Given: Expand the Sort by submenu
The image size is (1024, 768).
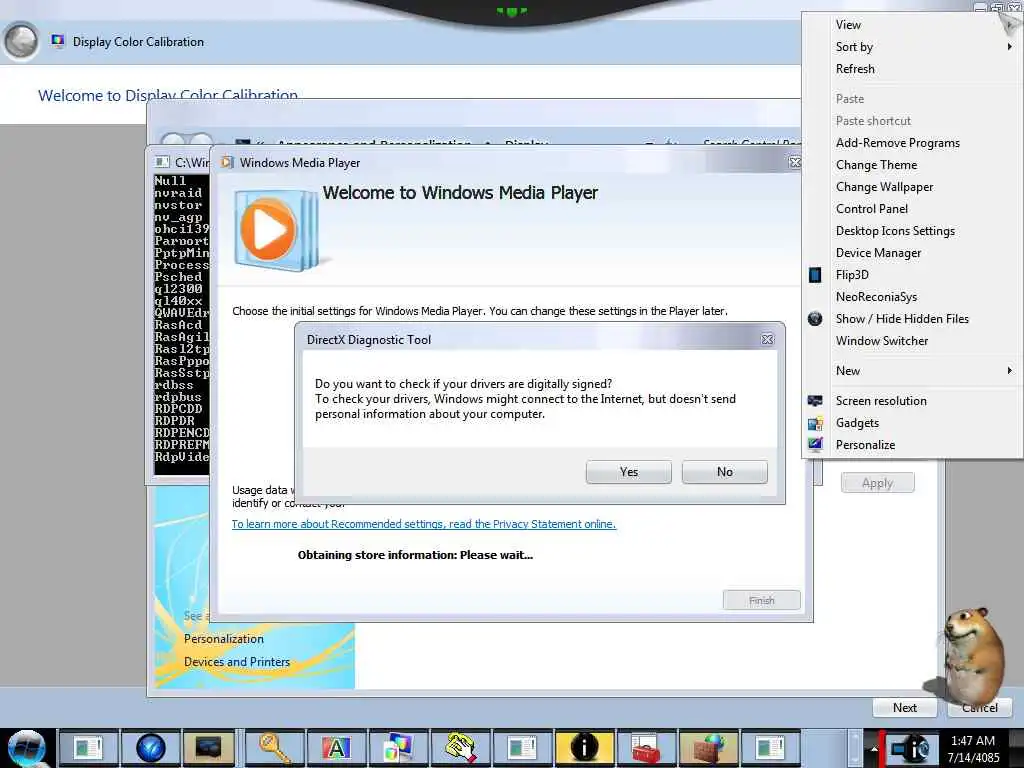Looking at the screenshot, I should coord(912,47).
